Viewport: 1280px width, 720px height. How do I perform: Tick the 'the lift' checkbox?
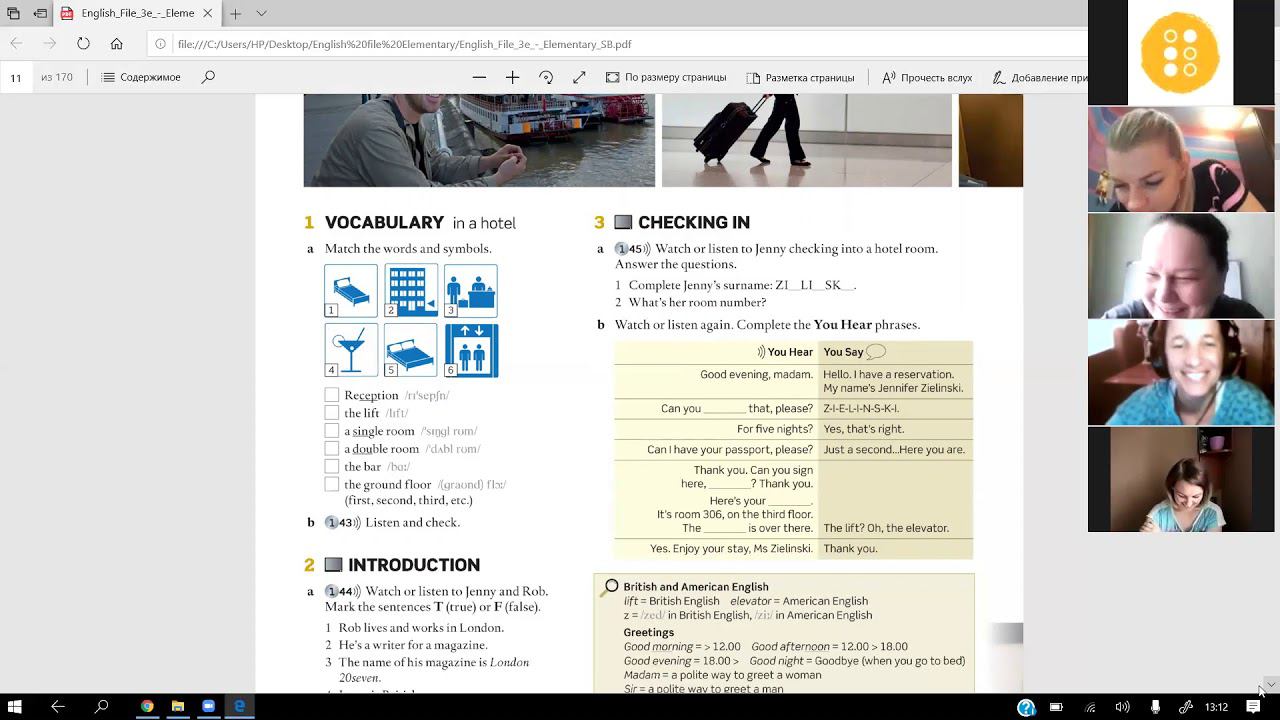tap(332, 413)
